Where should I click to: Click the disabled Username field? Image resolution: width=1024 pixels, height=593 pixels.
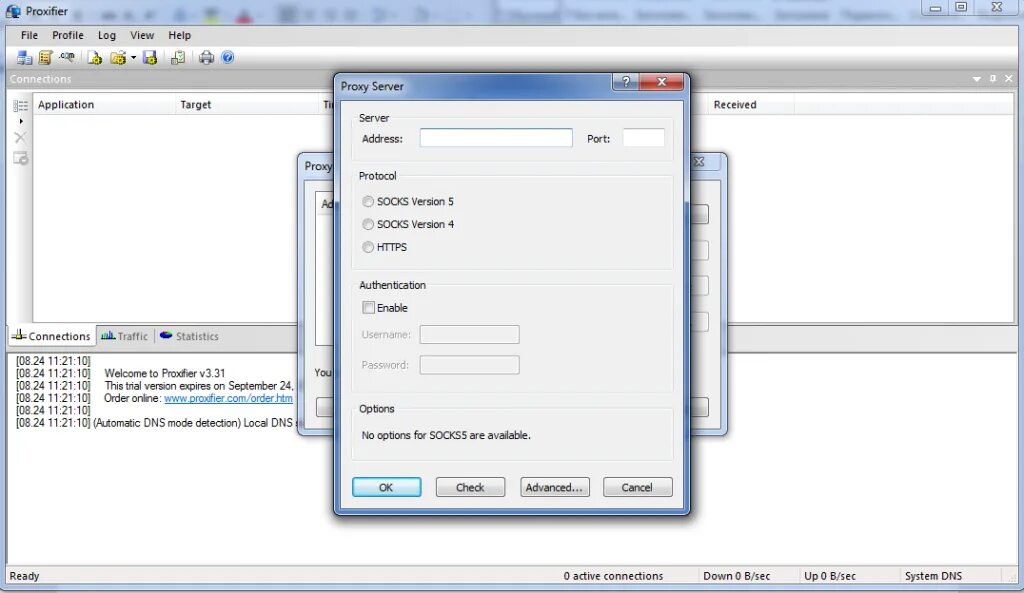(x=470, y=334)
